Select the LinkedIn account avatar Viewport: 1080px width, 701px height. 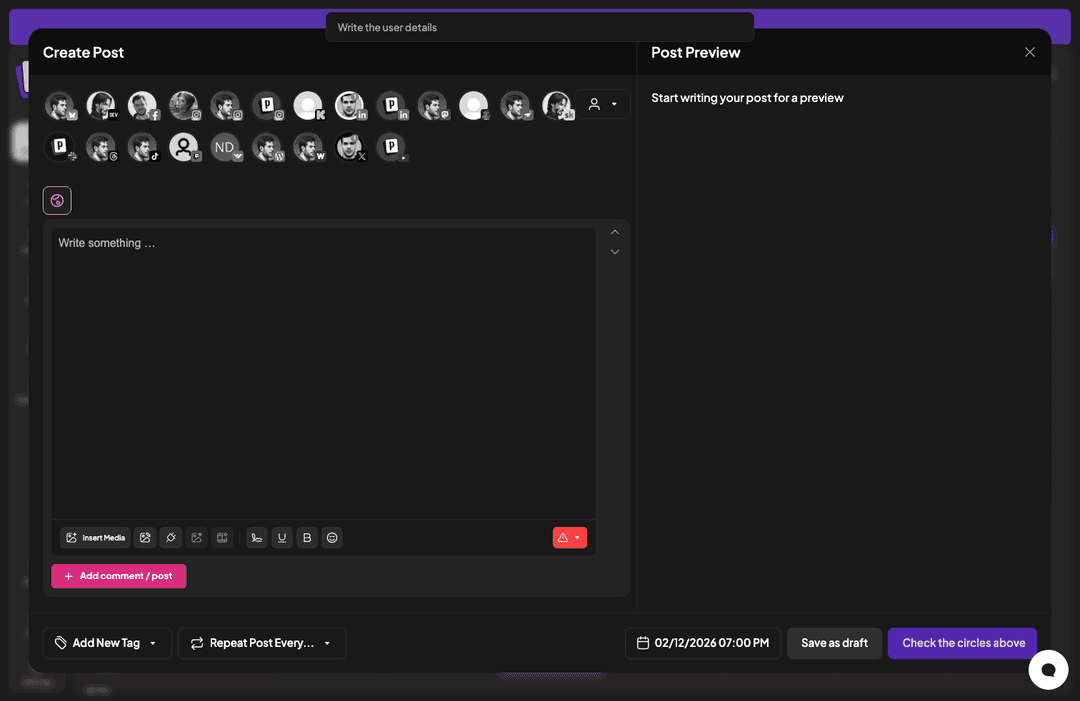[351, 105]
